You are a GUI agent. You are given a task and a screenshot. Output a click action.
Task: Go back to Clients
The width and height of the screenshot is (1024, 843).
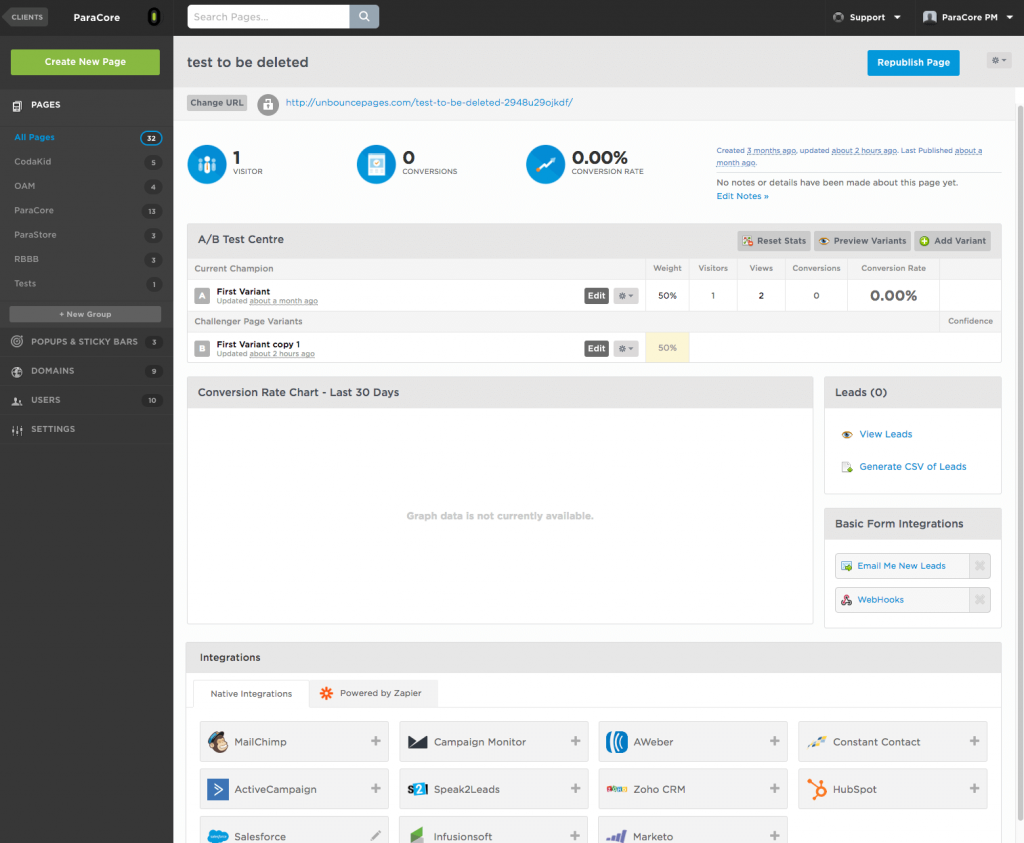coord(25,17)
